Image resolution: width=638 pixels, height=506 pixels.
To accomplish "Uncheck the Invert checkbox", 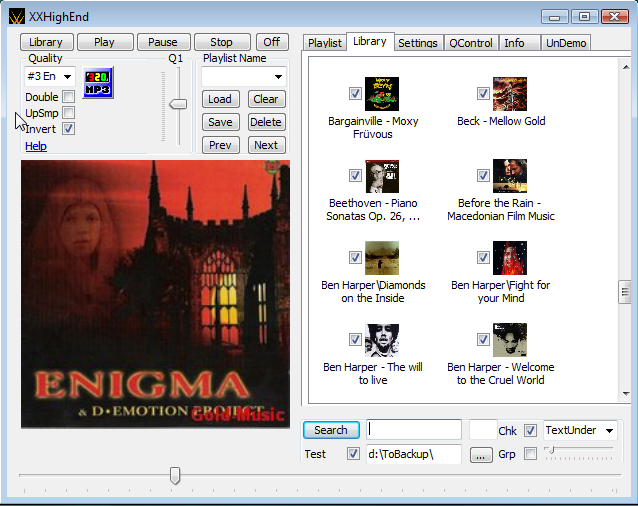I will pos(68,129).
